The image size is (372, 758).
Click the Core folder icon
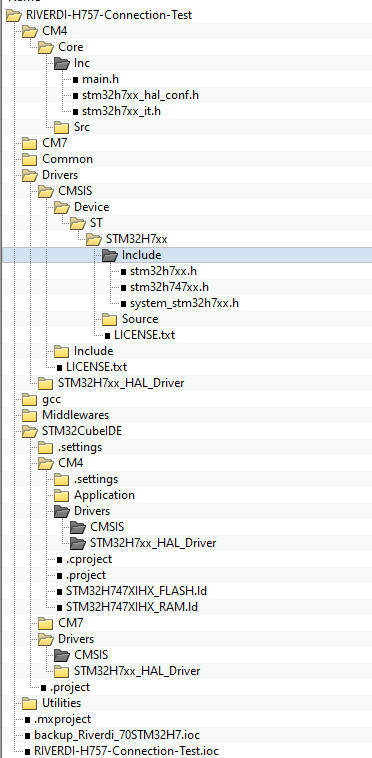[46, 47]
